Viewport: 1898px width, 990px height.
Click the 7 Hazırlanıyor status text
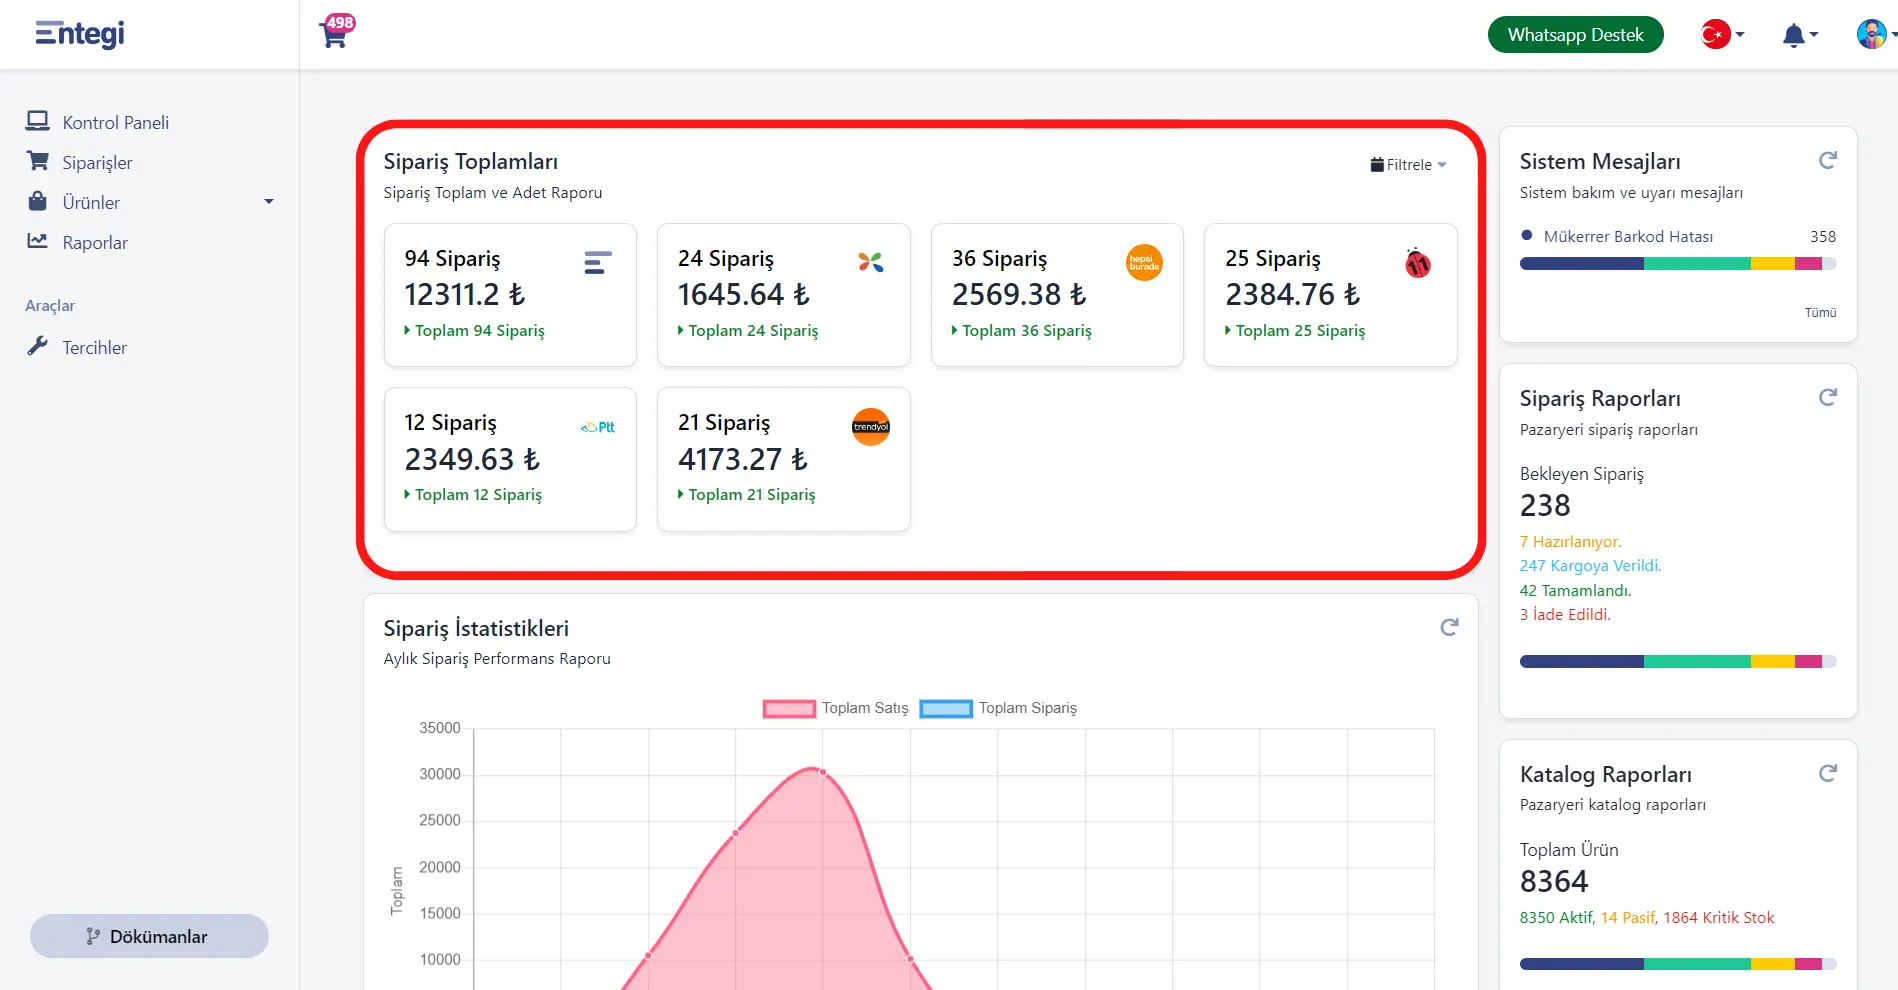click(x=1570, y=542)
